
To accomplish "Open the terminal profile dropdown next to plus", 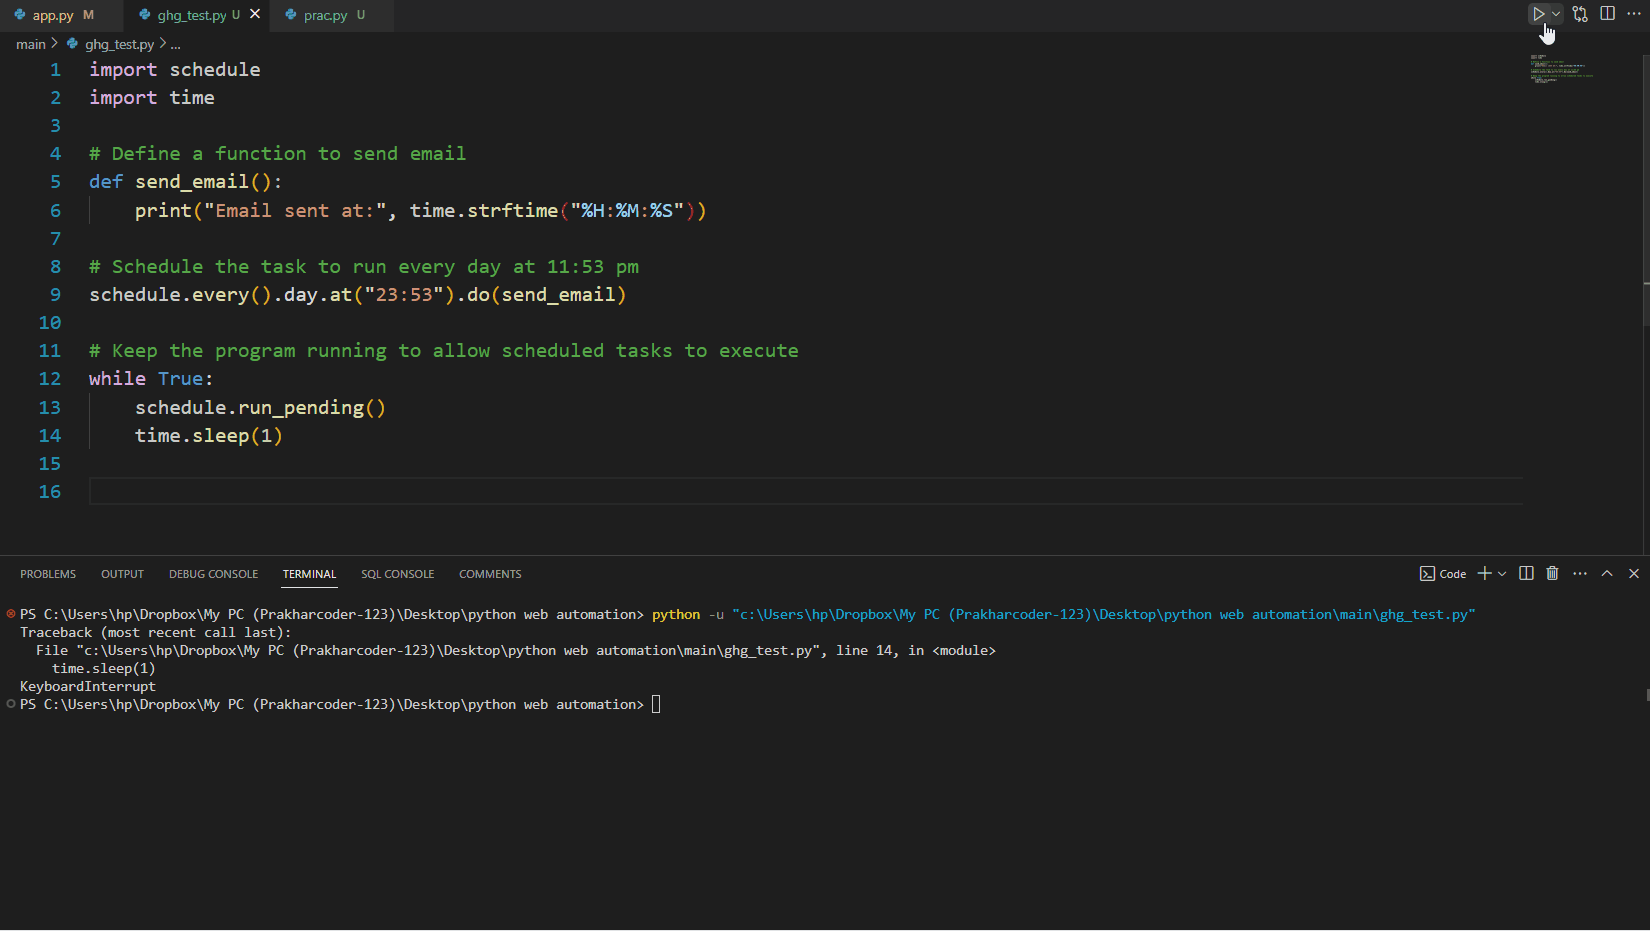I will tap(1499, 573).
